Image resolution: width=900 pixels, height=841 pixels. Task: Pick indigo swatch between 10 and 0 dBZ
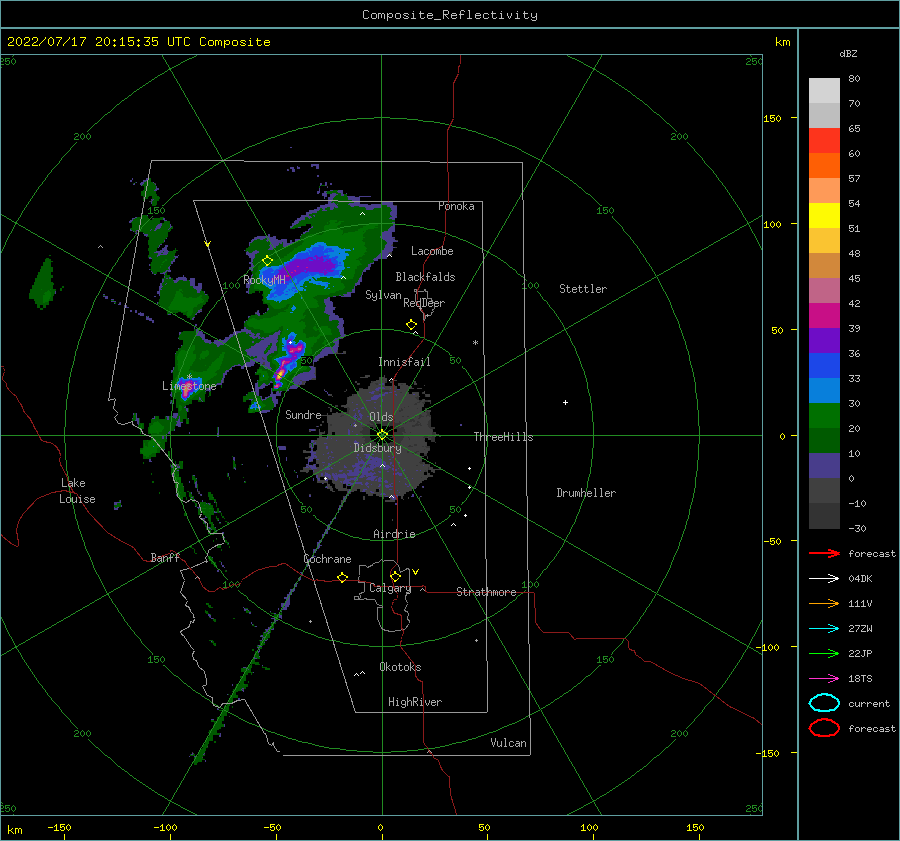coord(824,466)
